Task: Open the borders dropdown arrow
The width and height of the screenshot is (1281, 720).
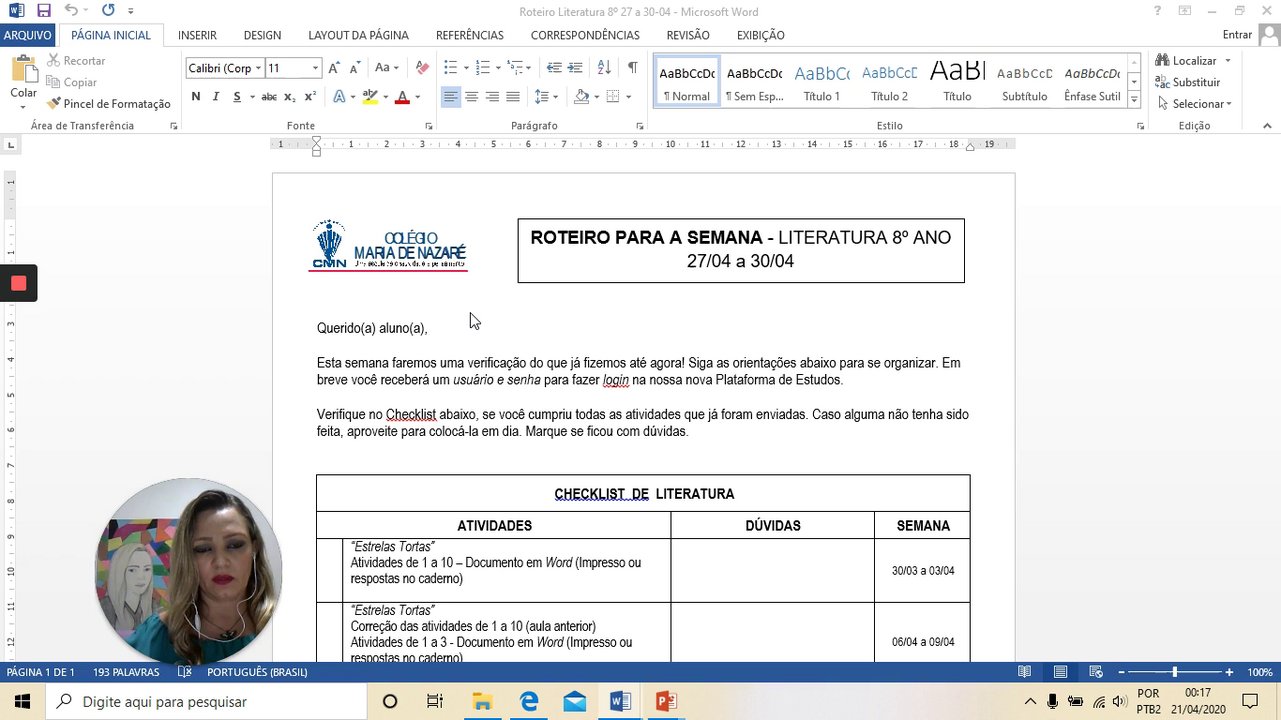Action: tap(628, 97)
